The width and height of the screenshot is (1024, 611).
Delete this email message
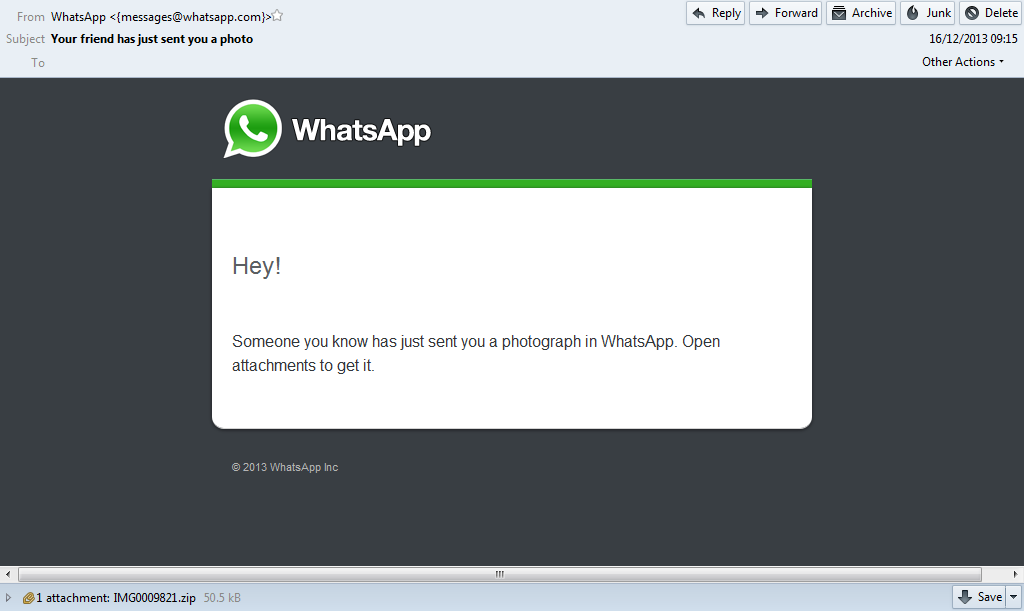[990, 13]
